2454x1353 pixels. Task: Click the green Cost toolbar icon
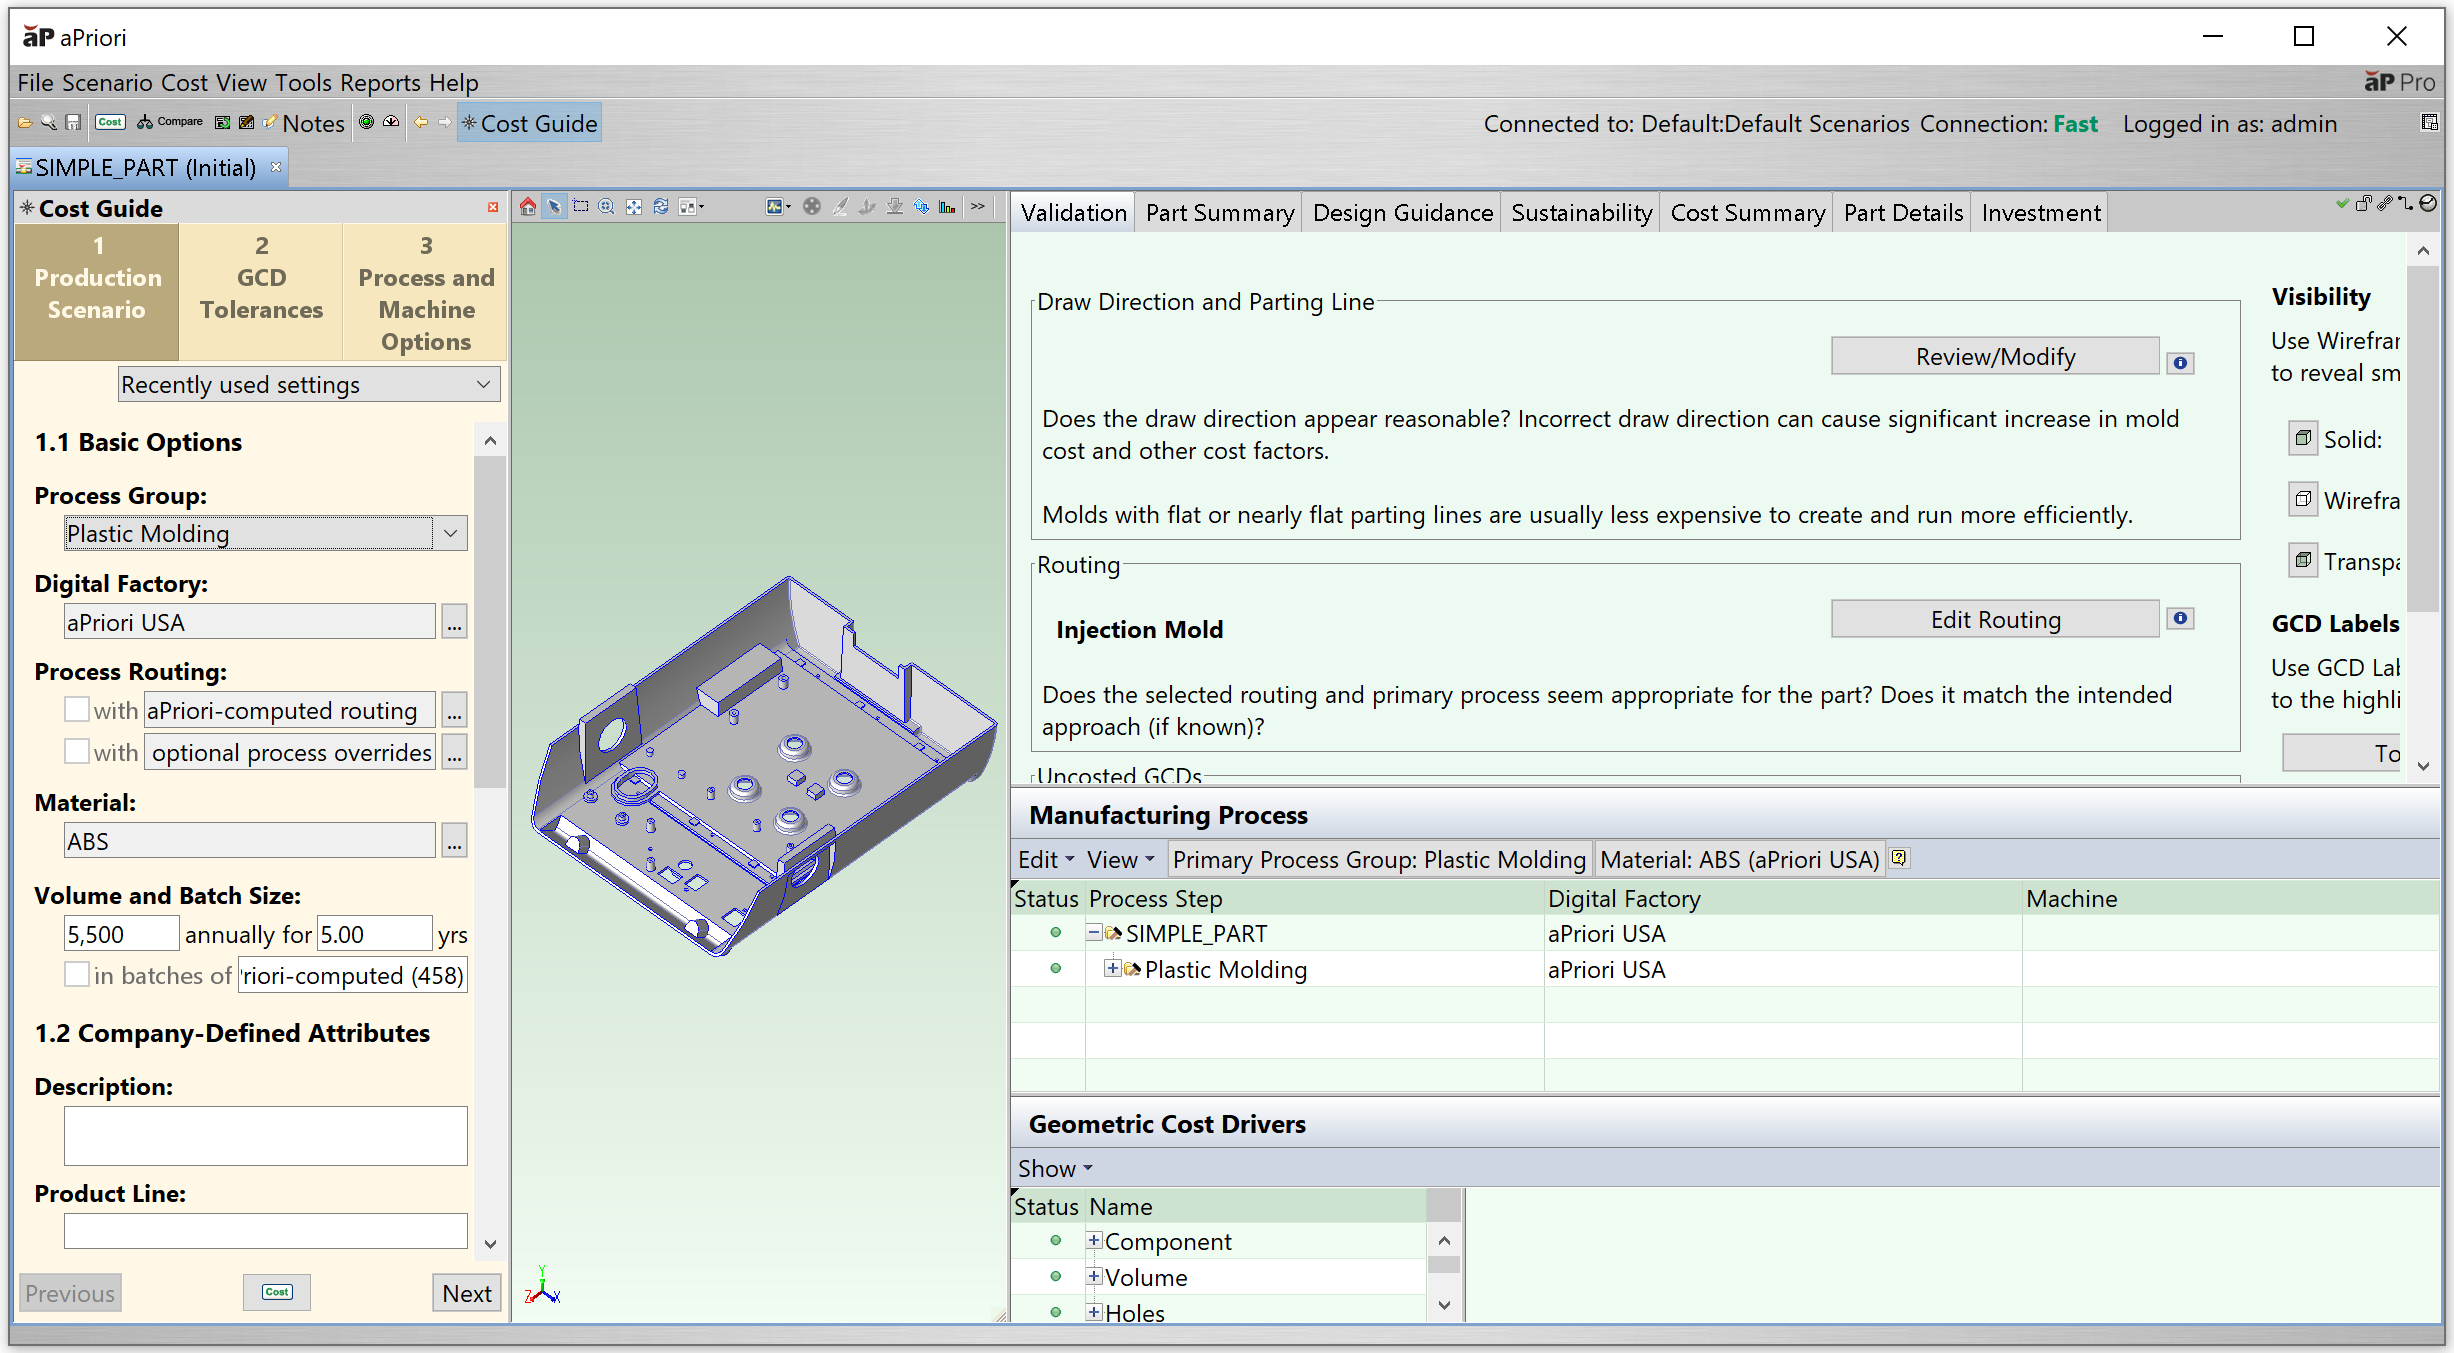click(110, 122)
